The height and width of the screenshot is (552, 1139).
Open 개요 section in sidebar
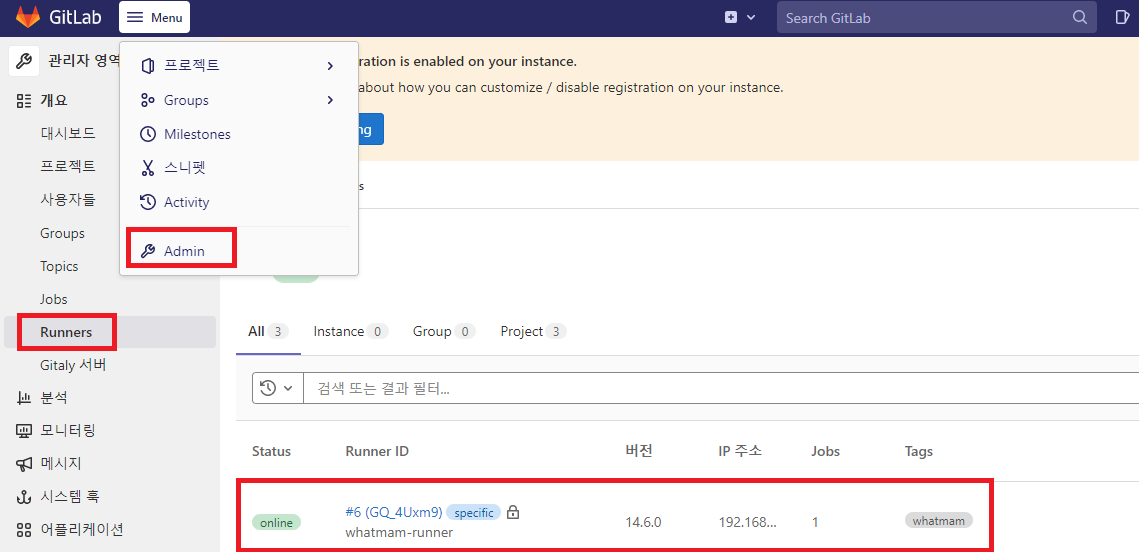[x=54, y=100]
